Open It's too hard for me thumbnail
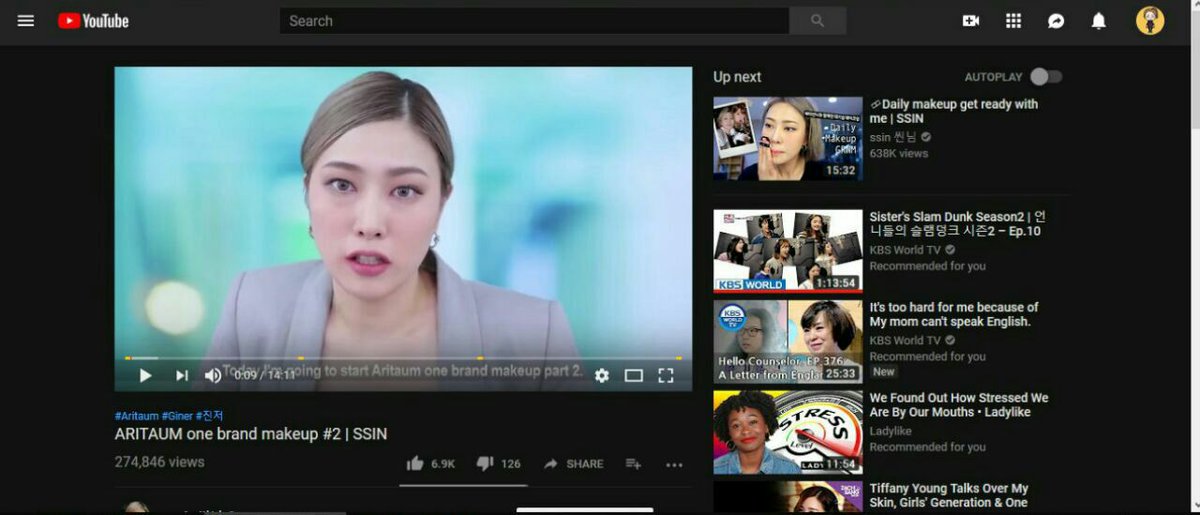 pos(788,341)
